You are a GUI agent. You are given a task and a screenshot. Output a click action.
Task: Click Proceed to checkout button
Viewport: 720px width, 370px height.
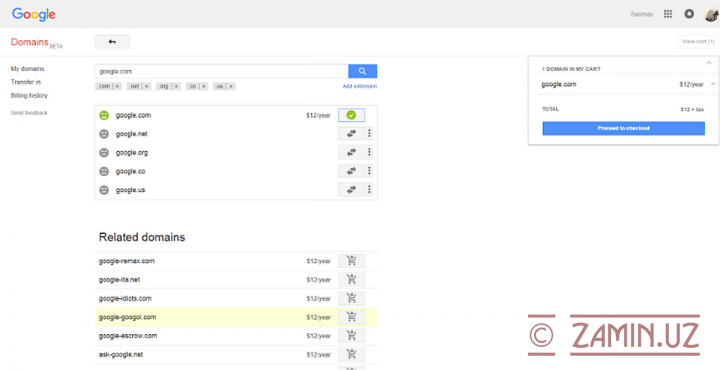[x=624, y=129]
